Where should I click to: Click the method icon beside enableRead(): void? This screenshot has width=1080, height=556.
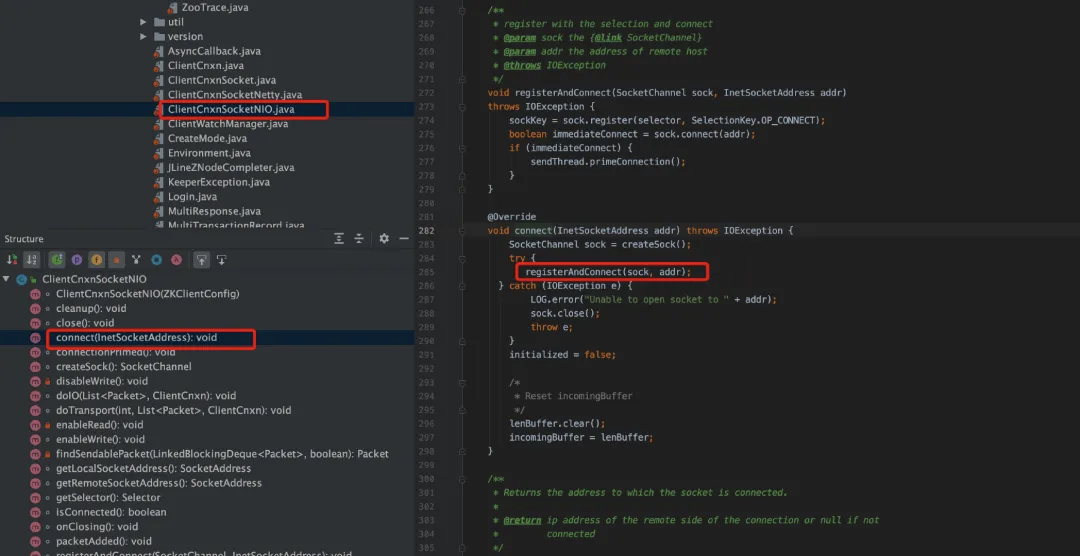point(34,425)
